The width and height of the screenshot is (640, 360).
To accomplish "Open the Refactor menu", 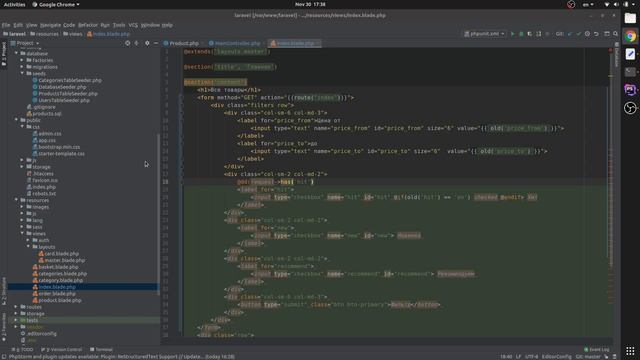I will coord(88,25).
